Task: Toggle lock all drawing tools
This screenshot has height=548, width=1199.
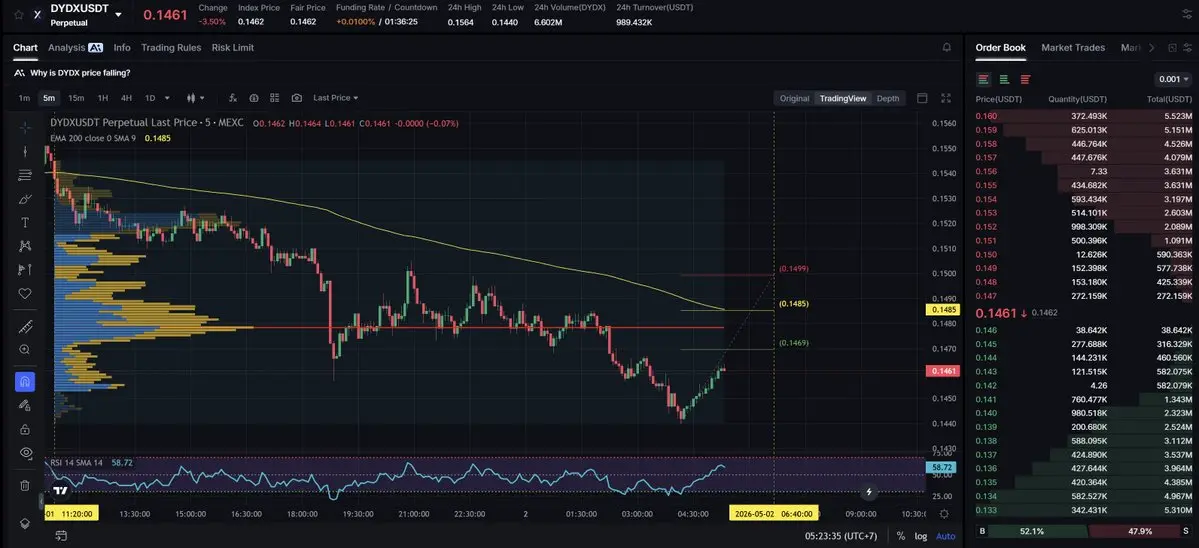Action: click(24, 429)
